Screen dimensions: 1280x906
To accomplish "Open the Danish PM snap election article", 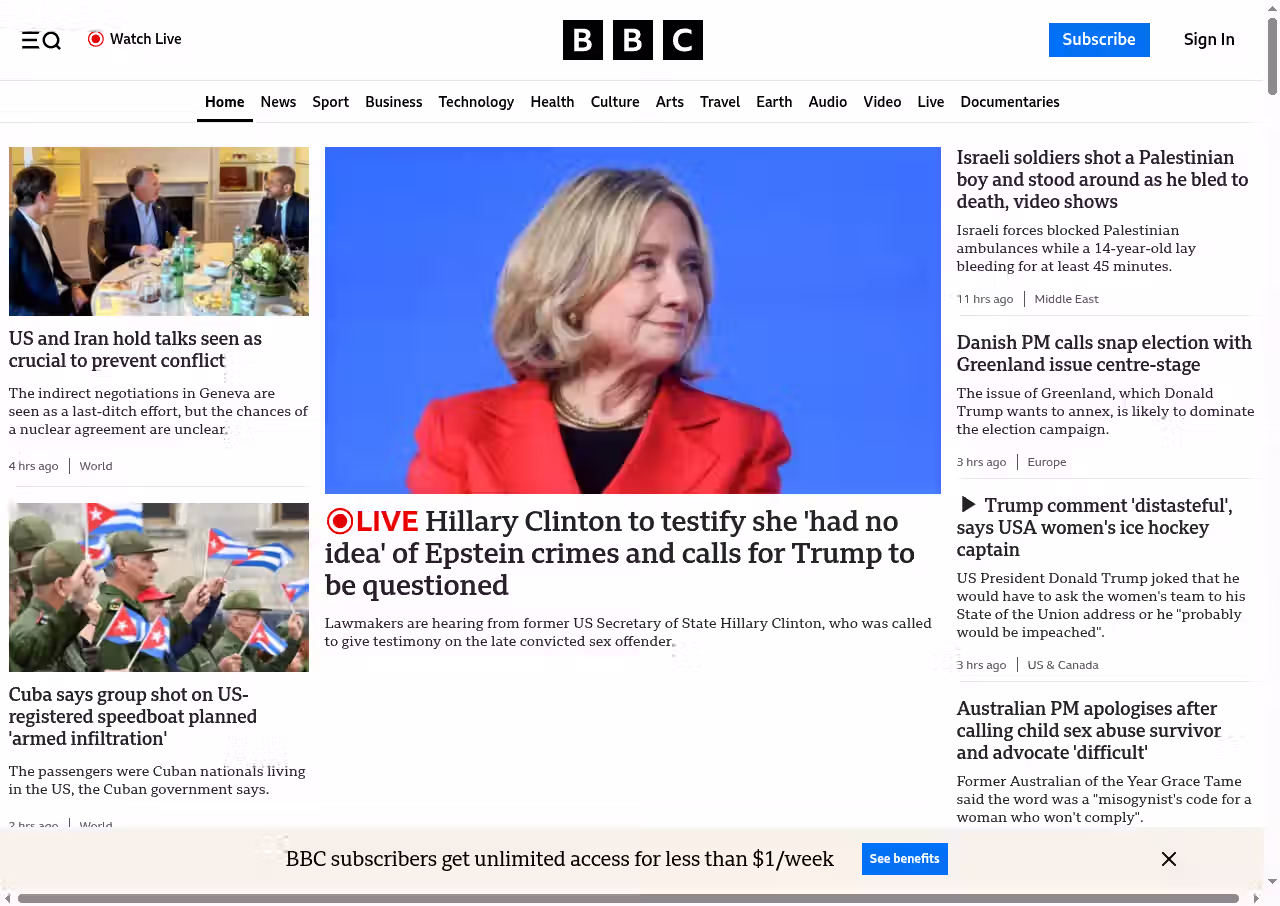I will [x=1103, y=353].
